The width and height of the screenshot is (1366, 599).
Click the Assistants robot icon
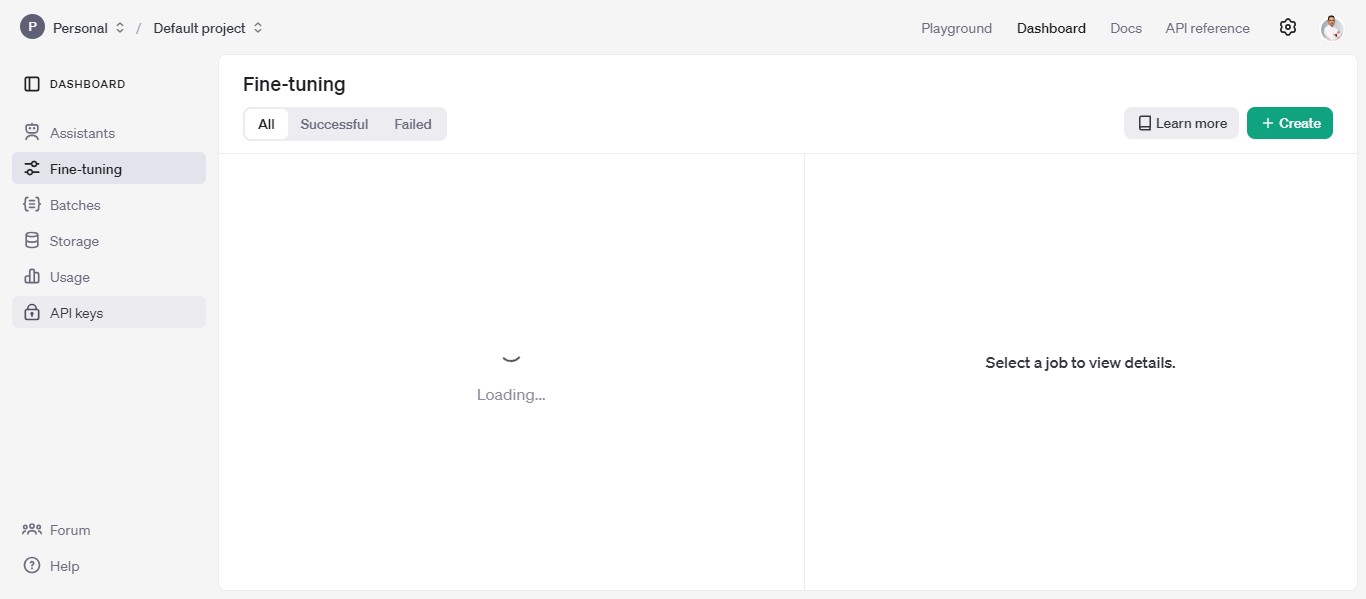click(x=32, y=133)
